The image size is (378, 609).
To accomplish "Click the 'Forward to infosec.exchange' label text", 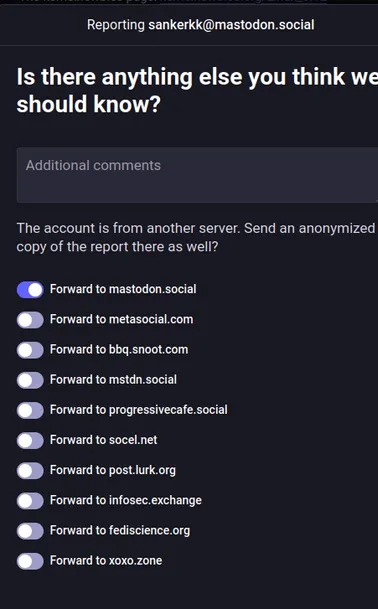I will (126, 500).
